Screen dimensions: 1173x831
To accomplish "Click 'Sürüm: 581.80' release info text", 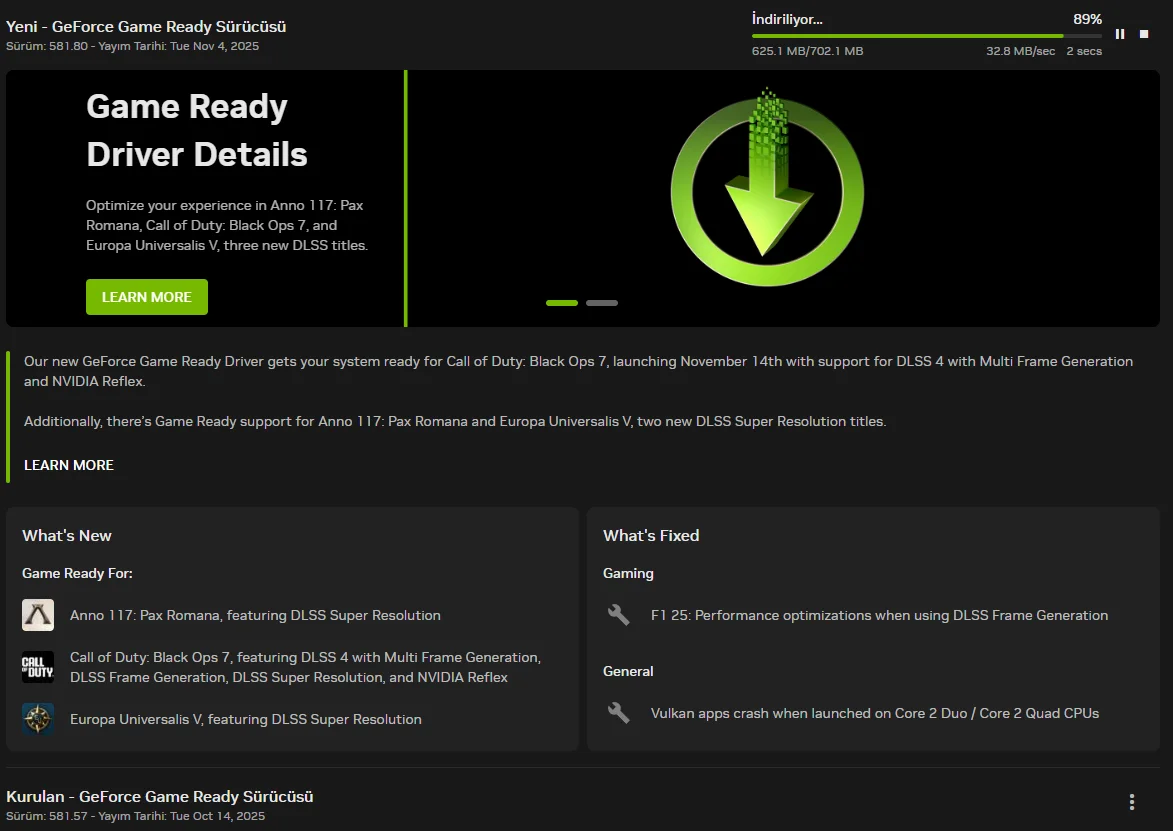I will pyautogui.click(x=132, y=46).
